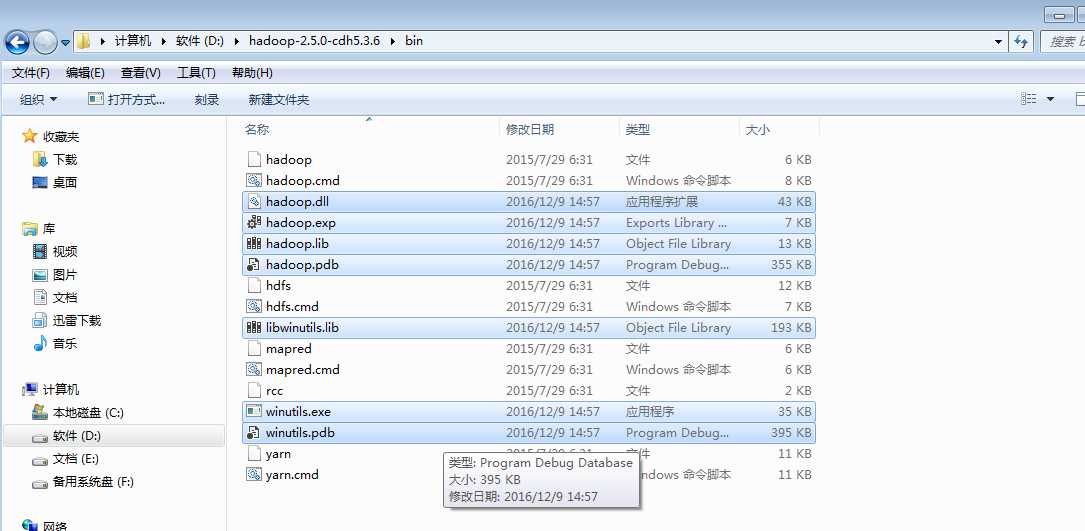Select the hadoop.cmd script icon

(x=254, y=181)
